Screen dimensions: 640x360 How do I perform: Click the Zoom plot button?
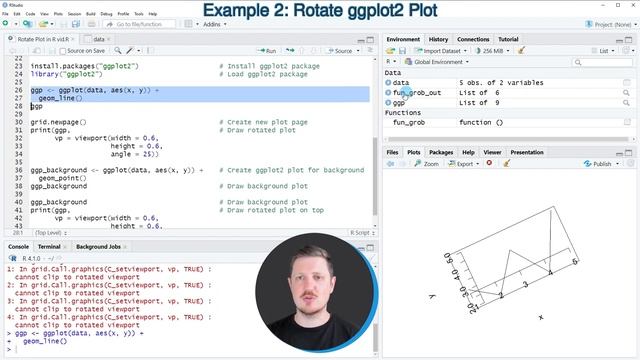click(427, 164)
